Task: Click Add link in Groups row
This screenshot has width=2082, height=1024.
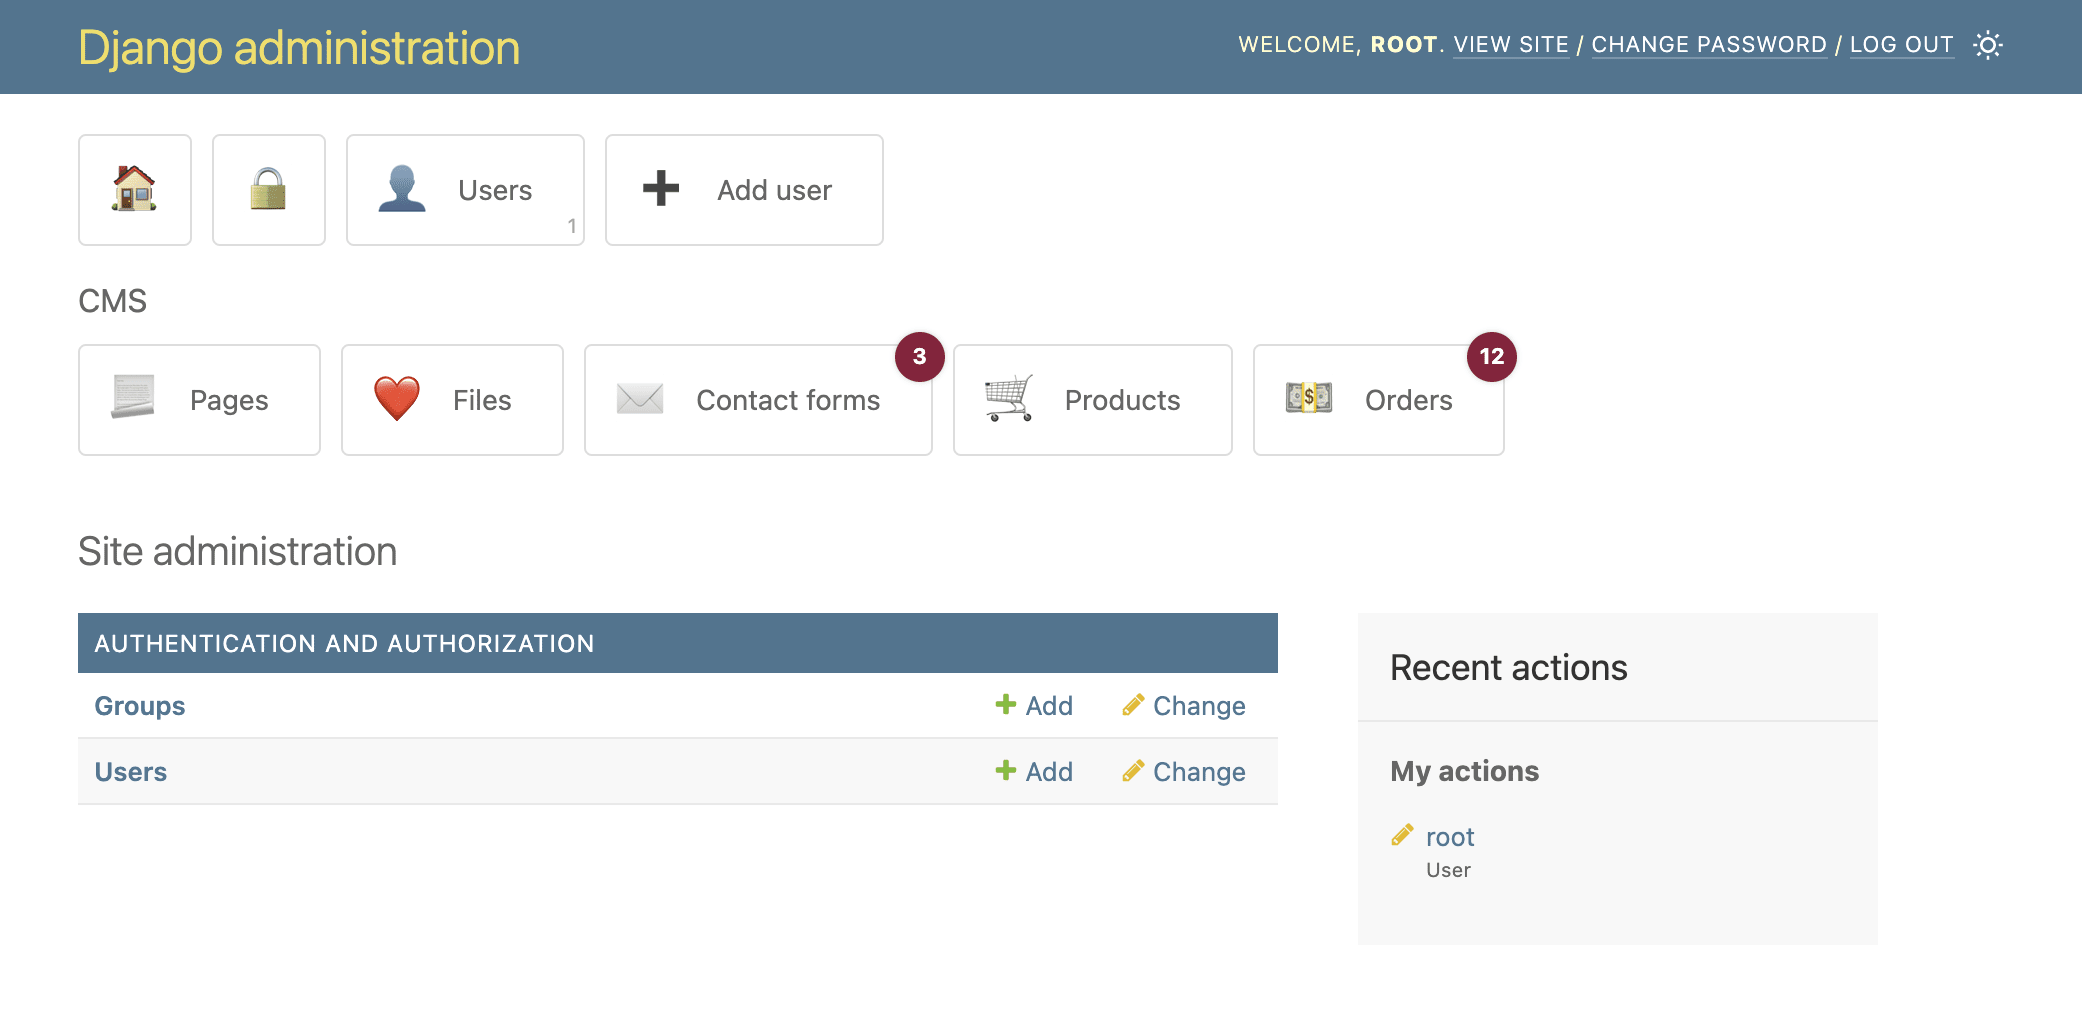Action: click(x=1035, y=706)
